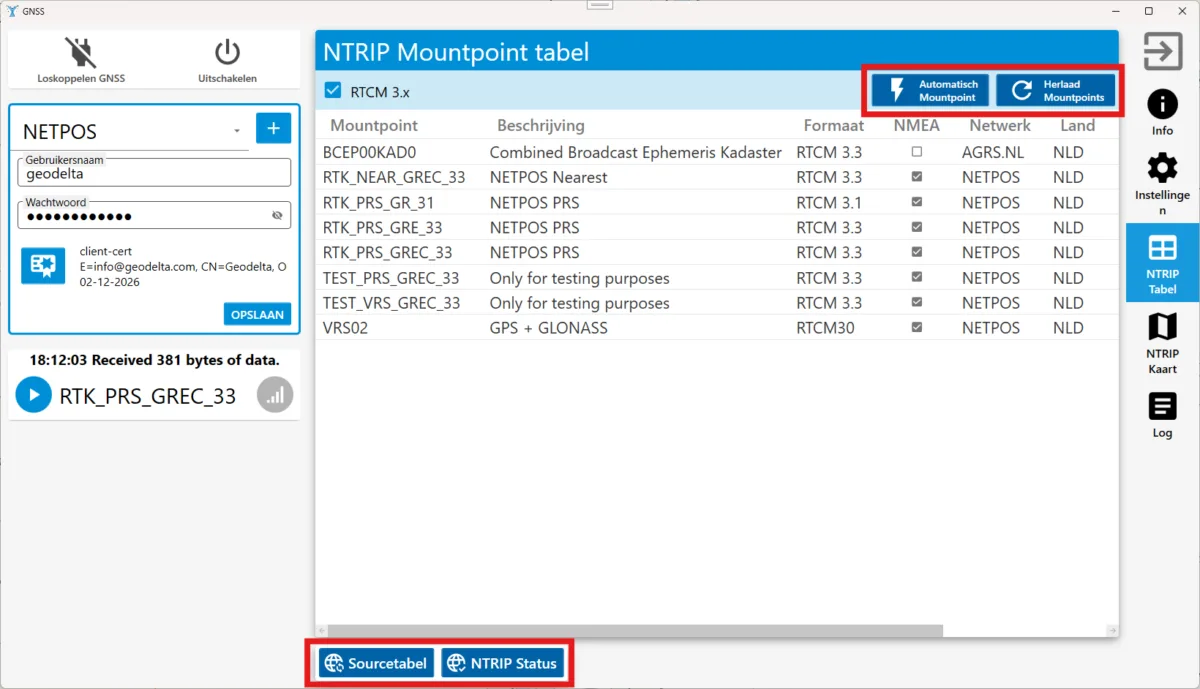This screenshot has width=1200, height=689.
Task: Expand the NETPOS profile dropdown
Action: [237, 131]
